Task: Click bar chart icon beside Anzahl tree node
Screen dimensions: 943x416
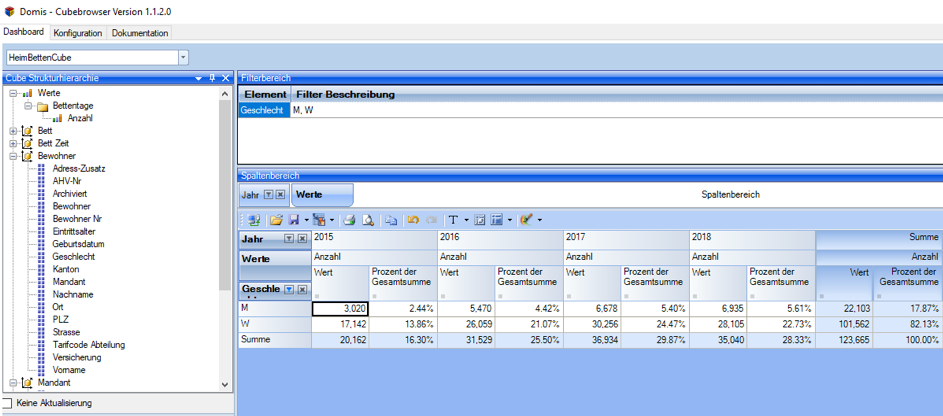Action: coord(58,118)
